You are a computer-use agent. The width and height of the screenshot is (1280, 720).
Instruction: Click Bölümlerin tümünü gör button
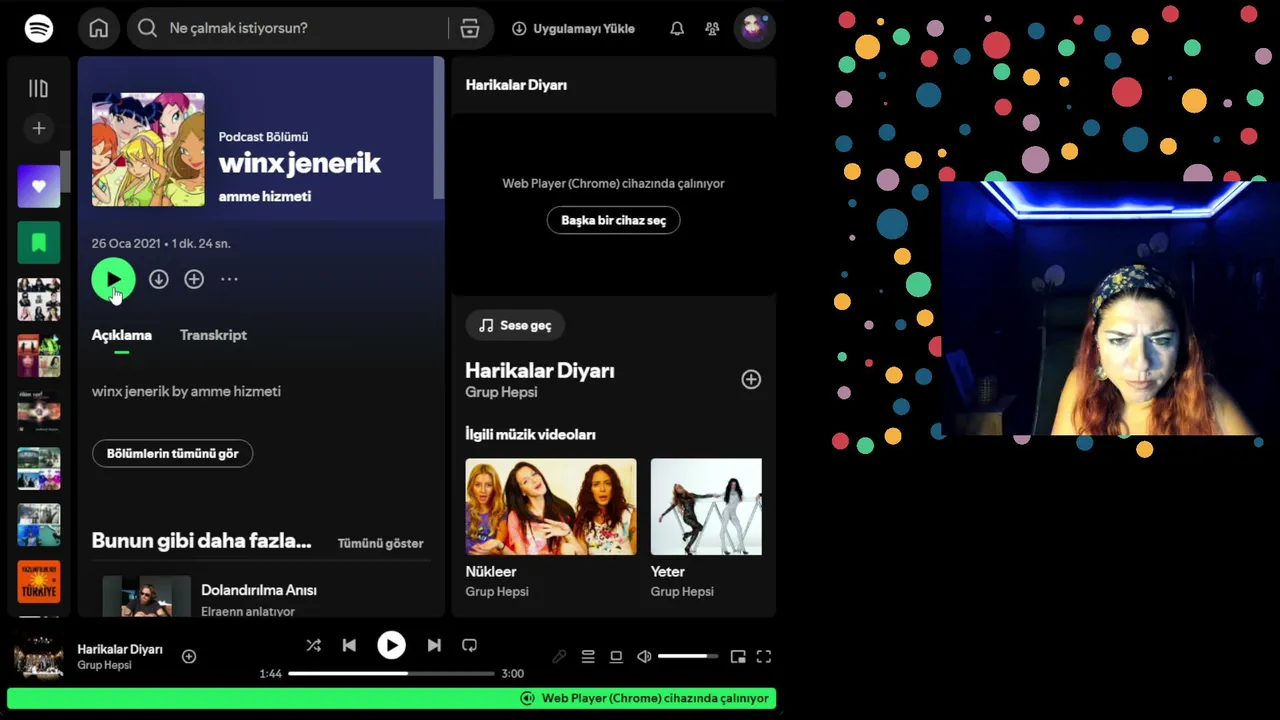(172, 453)
